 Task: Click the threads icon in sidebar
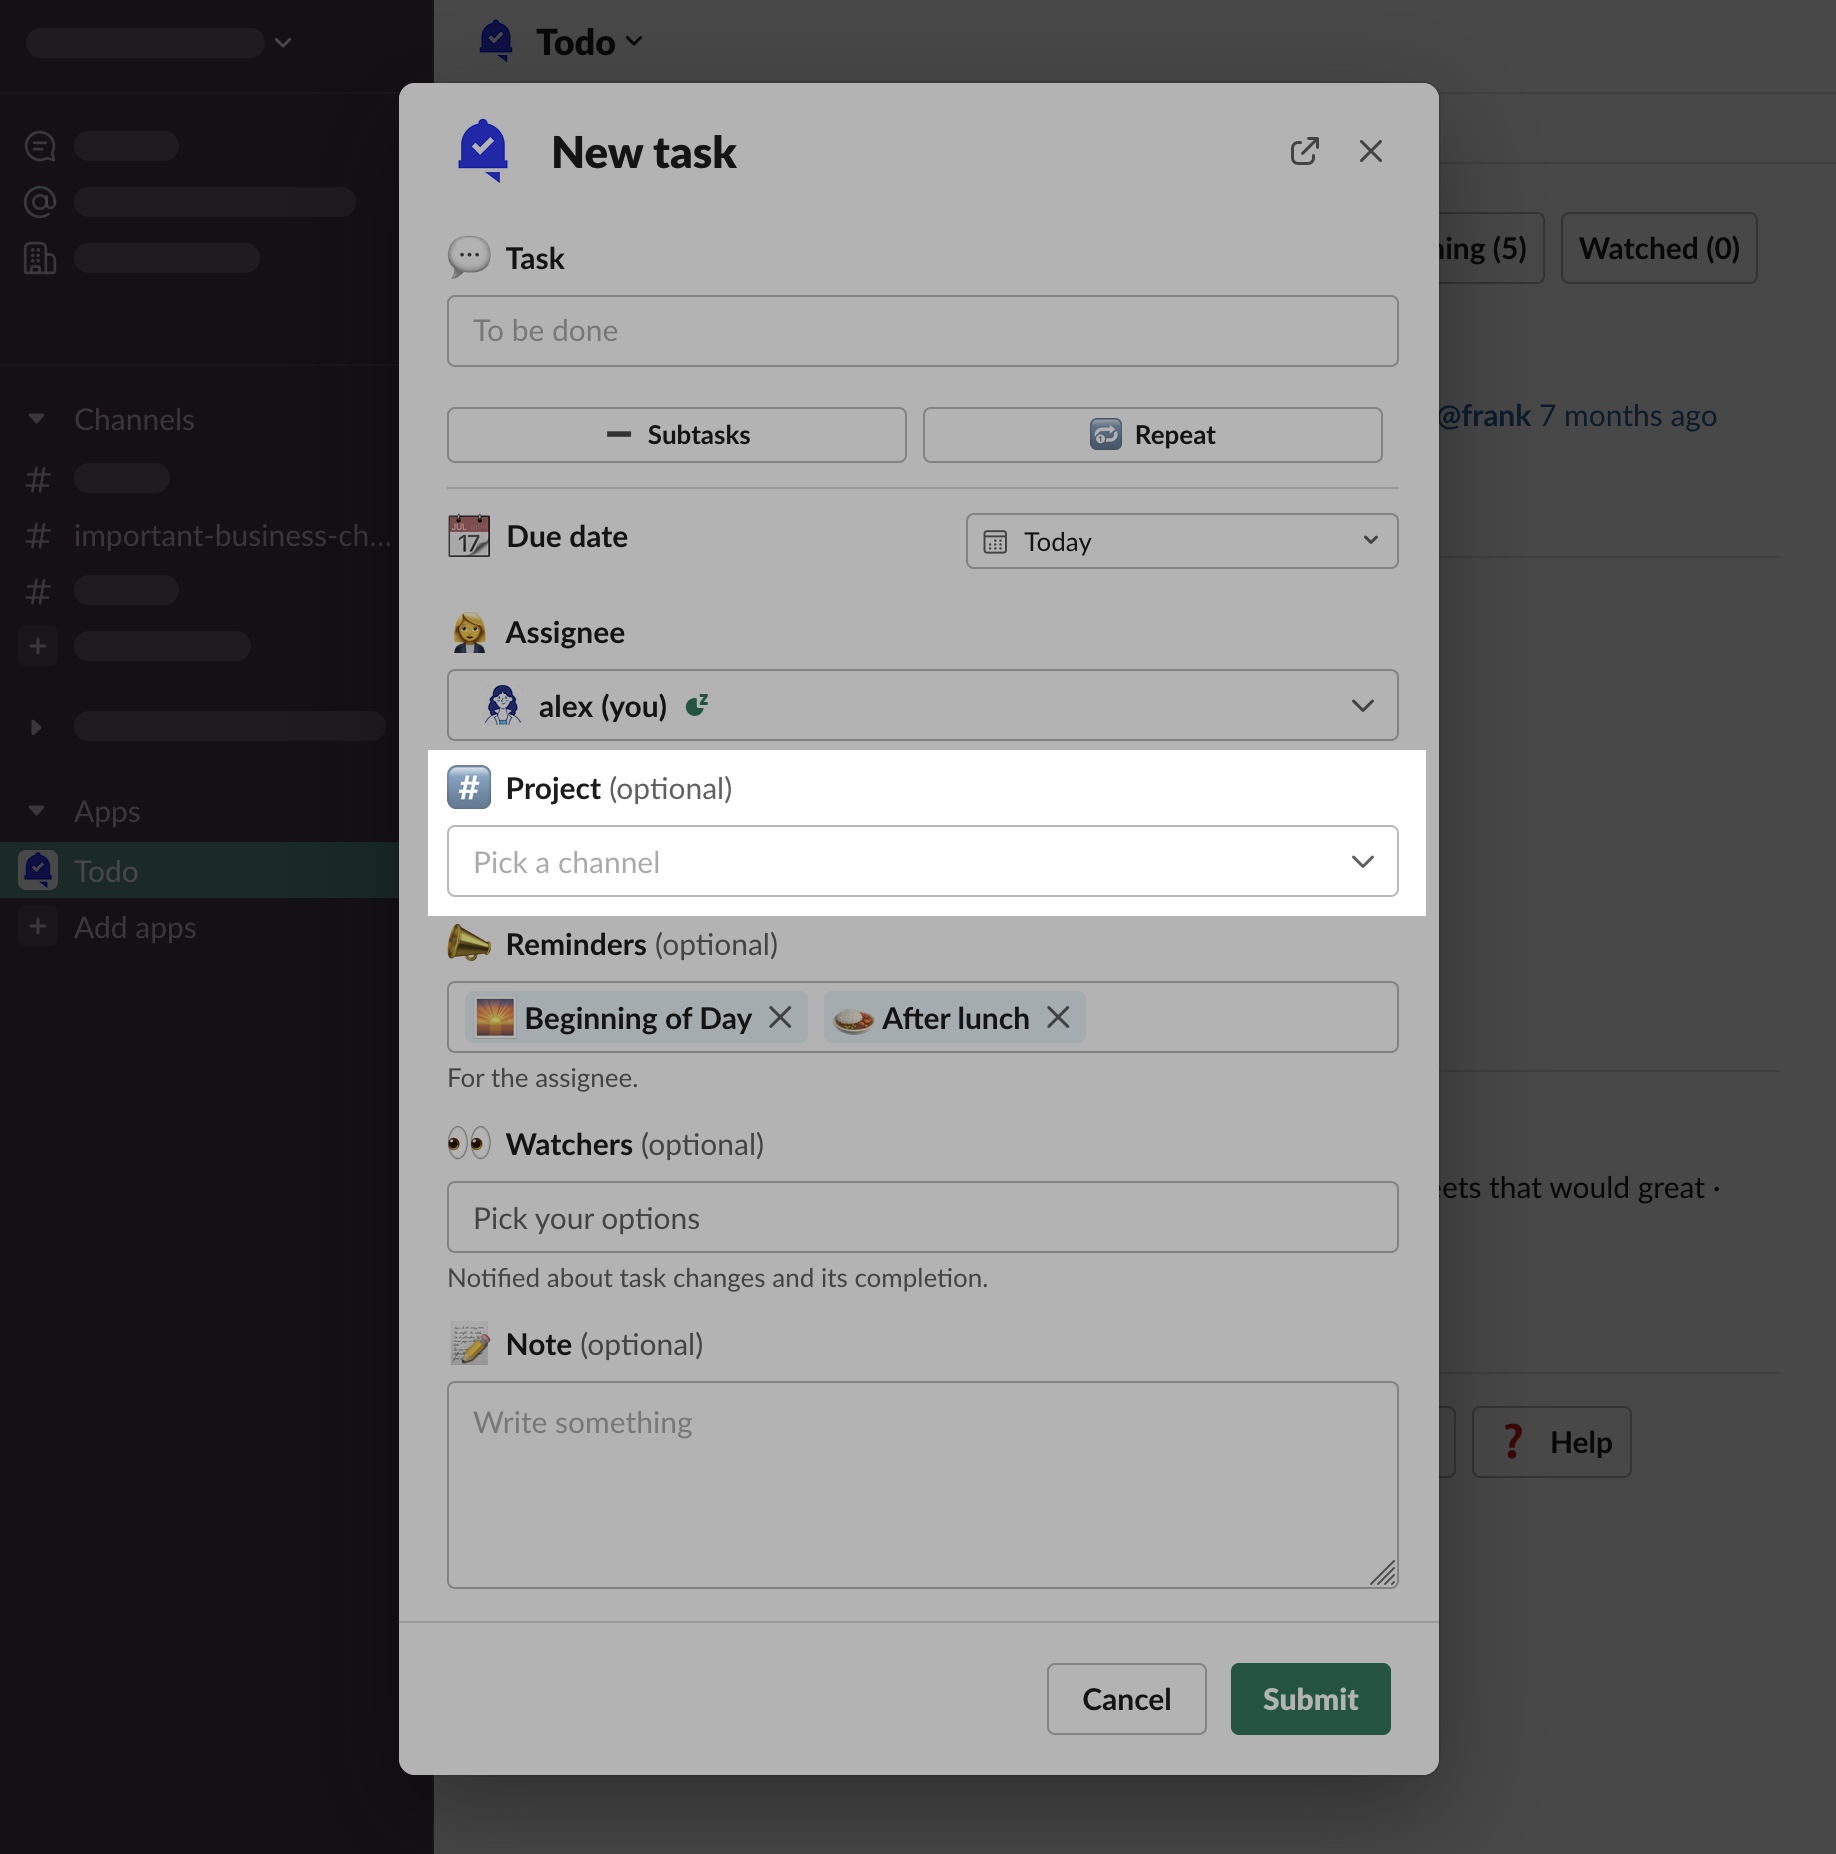pyautogui.click(x=40, y=146)
